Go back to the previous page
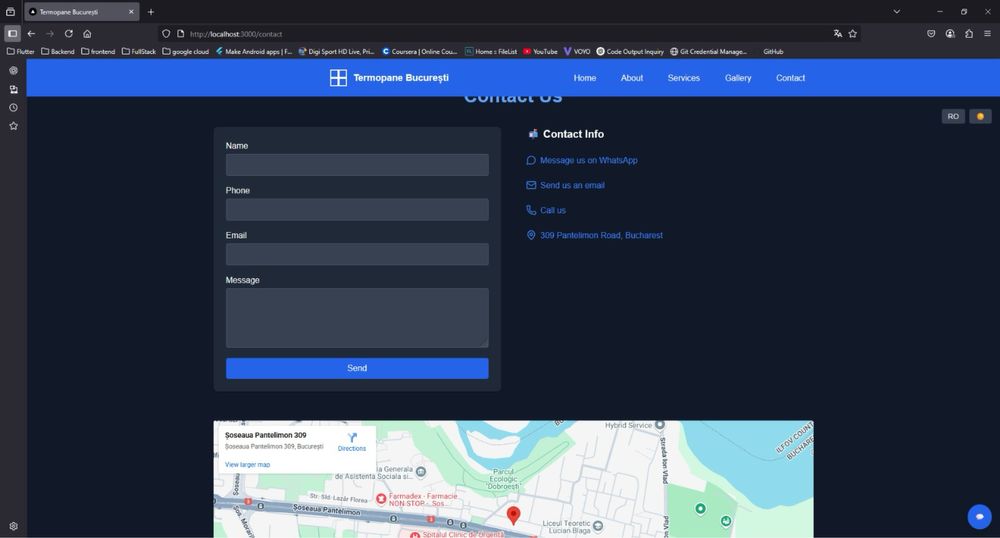 (x=31, y=34)
